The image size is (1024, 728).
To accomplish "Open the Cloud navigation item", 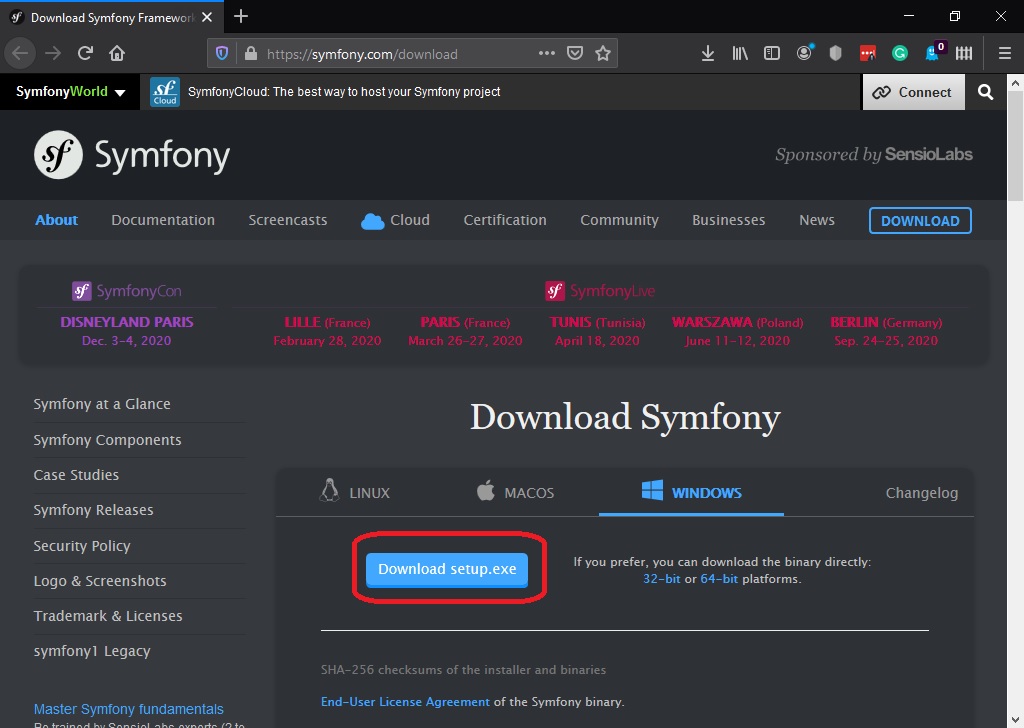I will (x=395, y=220).
